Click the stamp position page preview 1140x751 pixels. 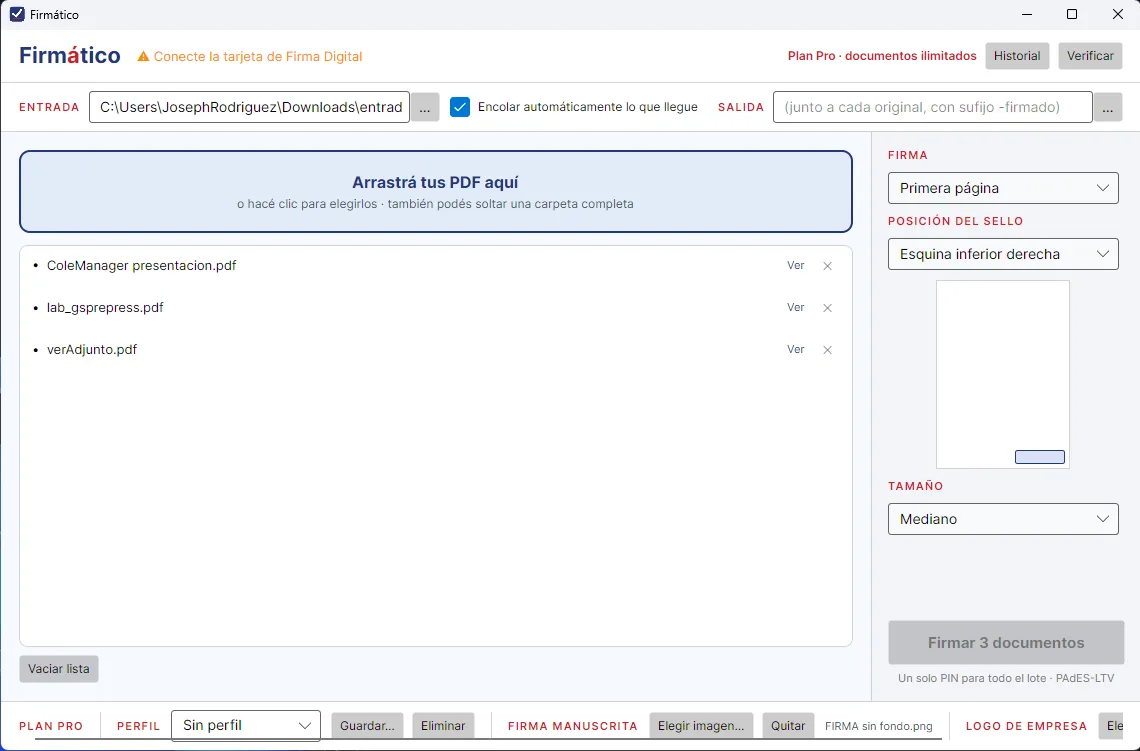coord(1003,374)
